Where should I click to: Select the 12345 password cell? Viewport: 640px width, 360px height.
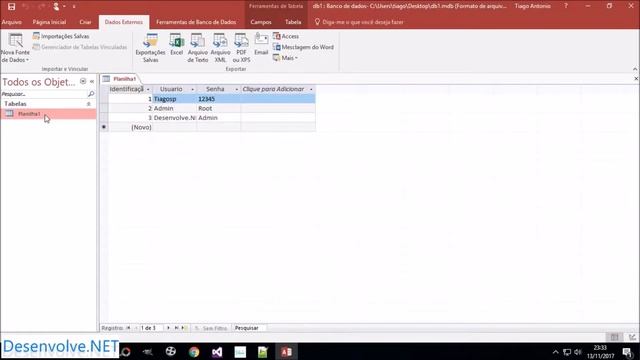tap(218, 99)
